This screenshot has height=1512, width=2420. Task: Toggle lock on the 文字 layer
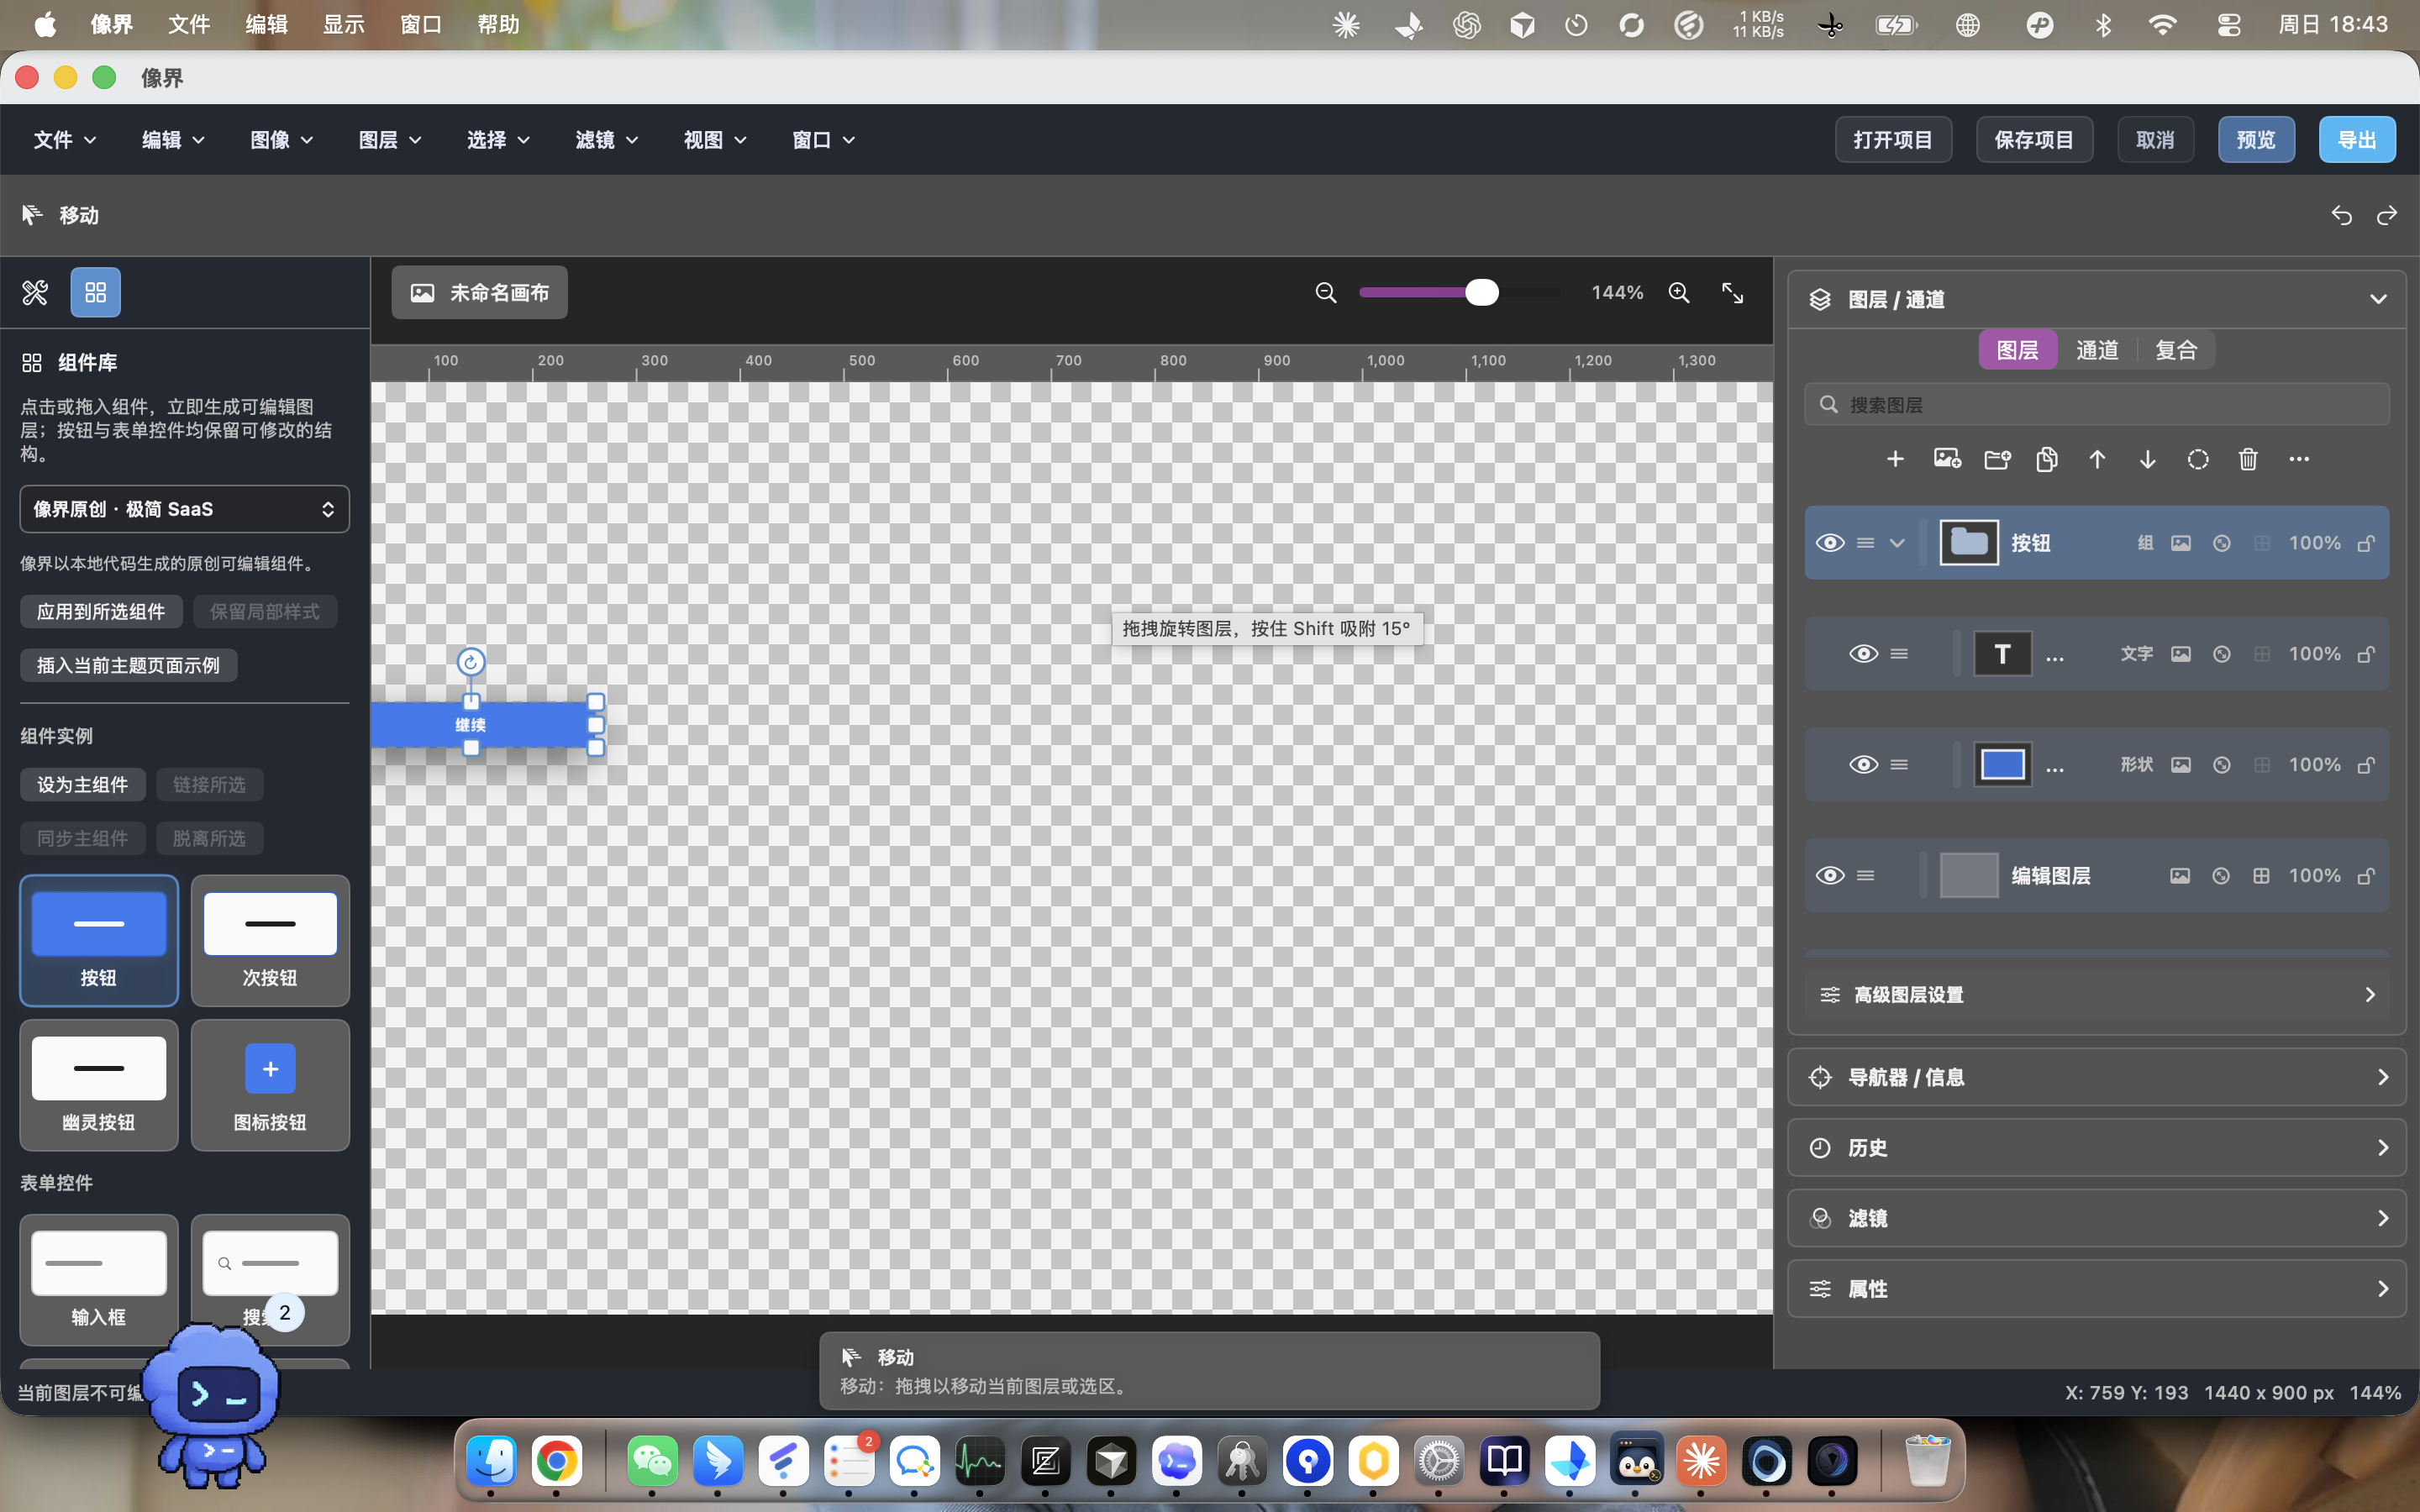(x=2366, y=654)
